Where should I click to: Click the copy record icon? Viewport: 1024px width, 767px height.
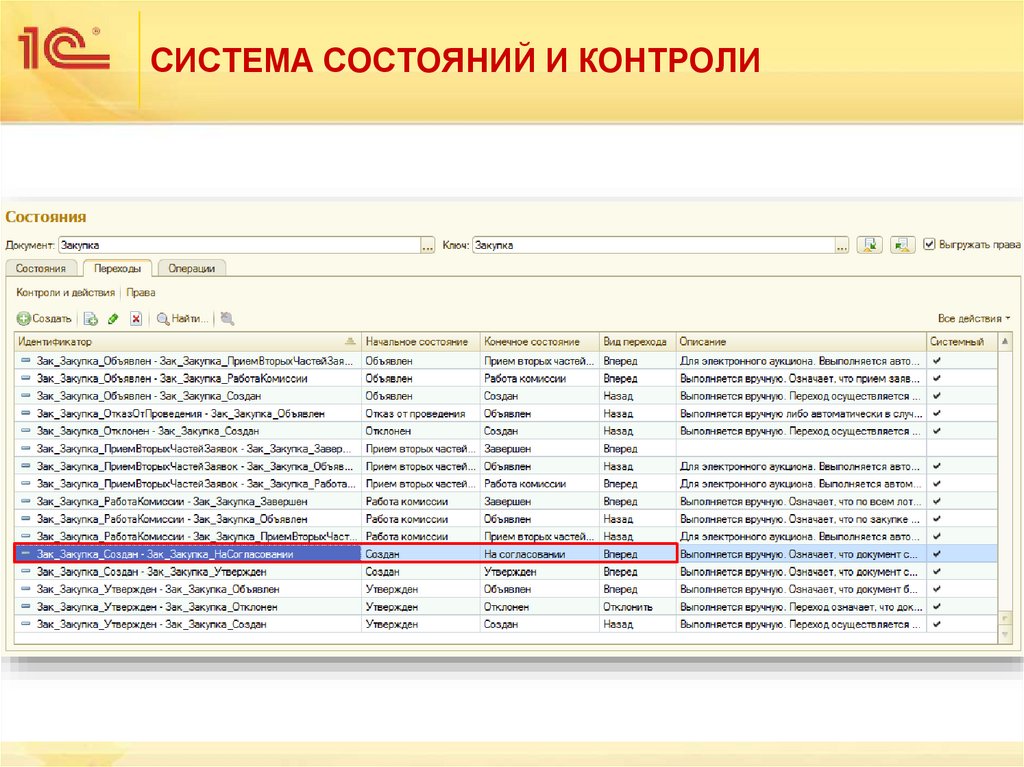(90, 318)
